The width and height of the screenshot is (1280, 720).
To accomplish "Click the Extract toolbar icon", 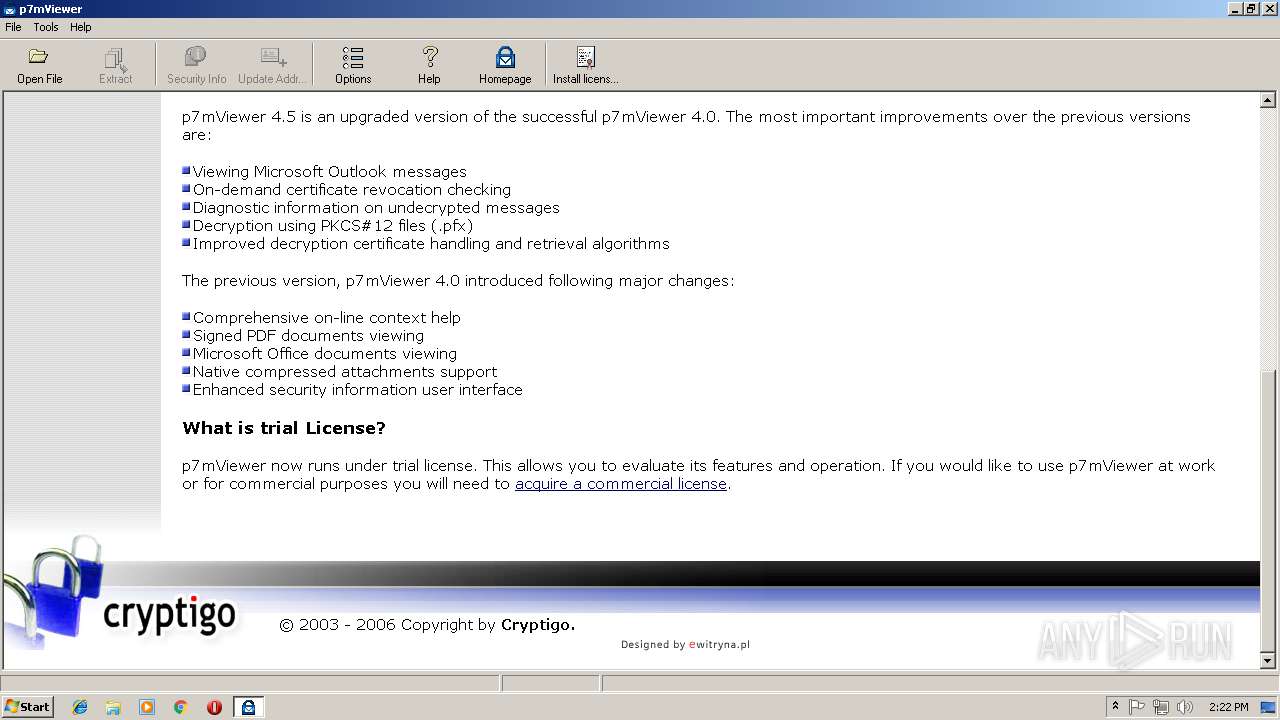I will pos(115,65).
